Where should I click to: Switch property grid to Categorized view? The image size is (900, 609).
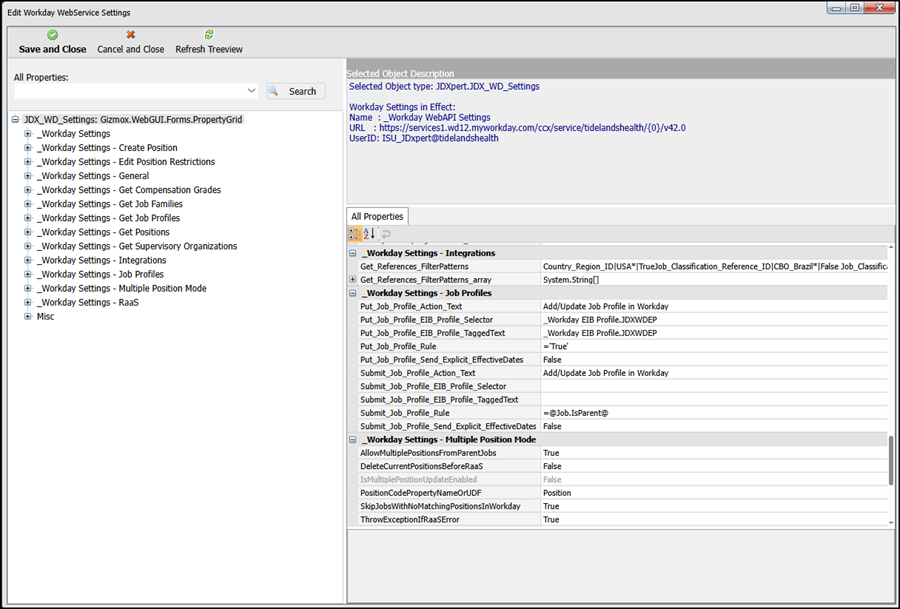click(x=355, y=234)
